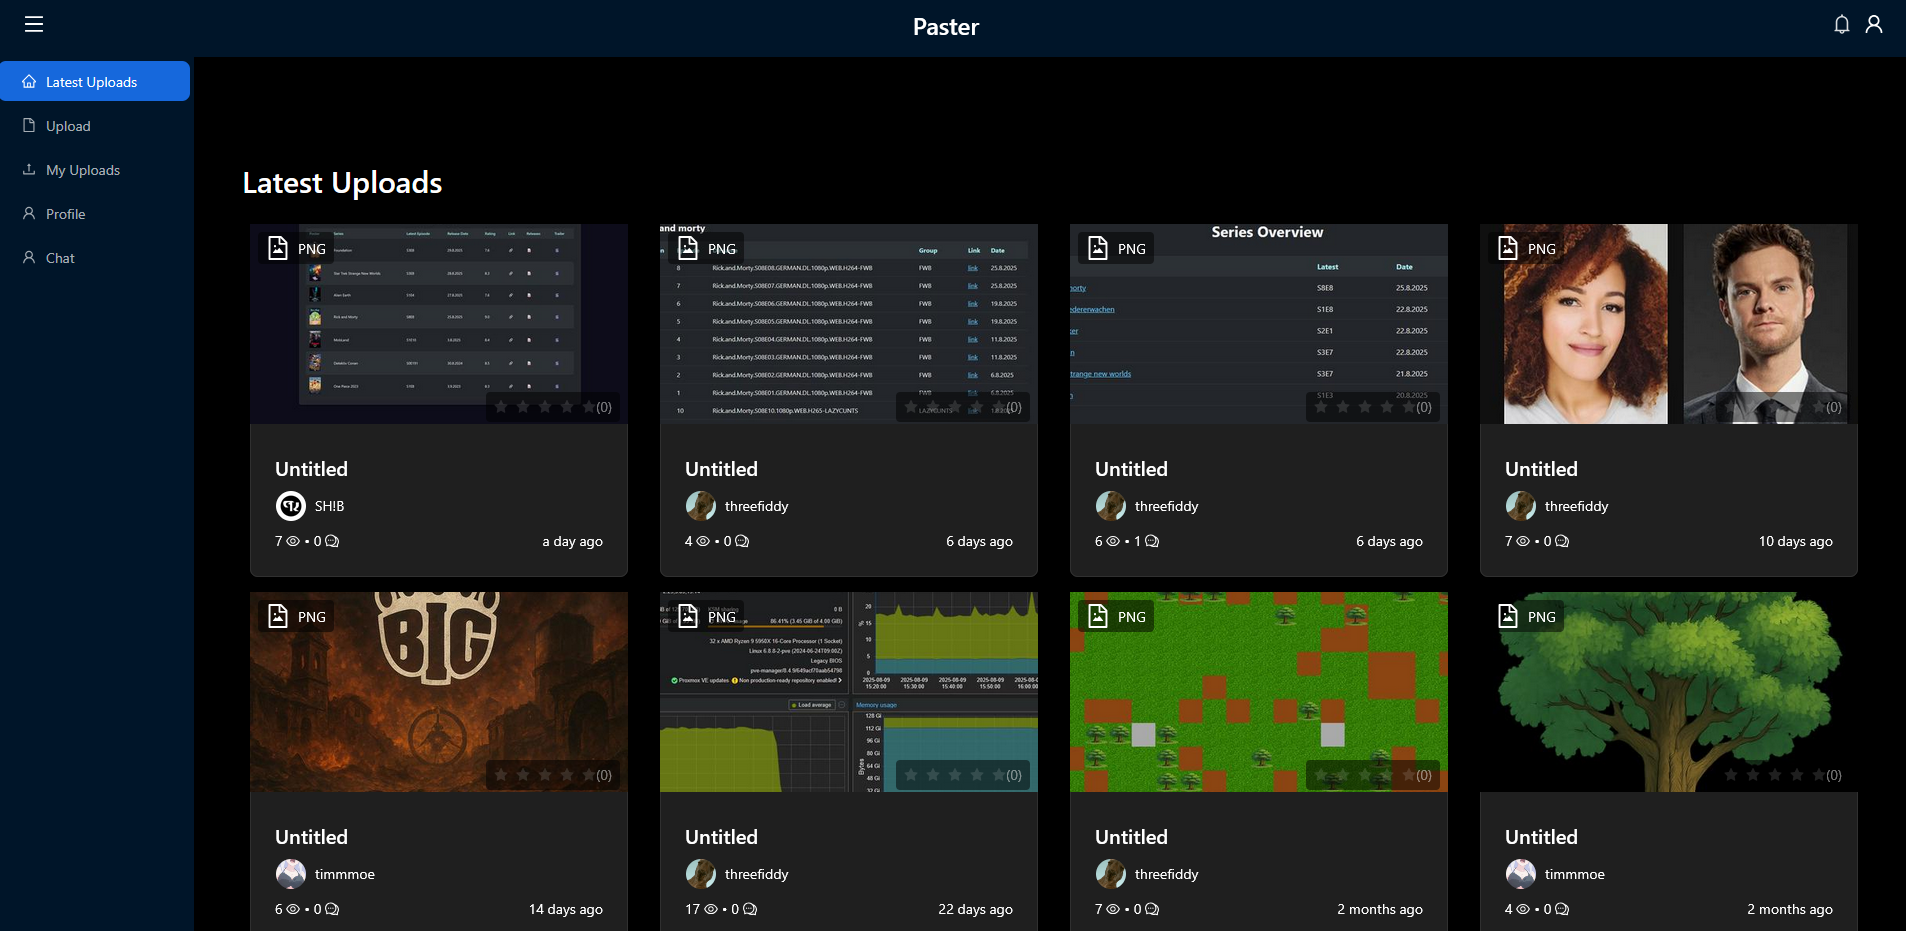Open the user account icon in header
1906x931 pixels.
(1874, 24)
